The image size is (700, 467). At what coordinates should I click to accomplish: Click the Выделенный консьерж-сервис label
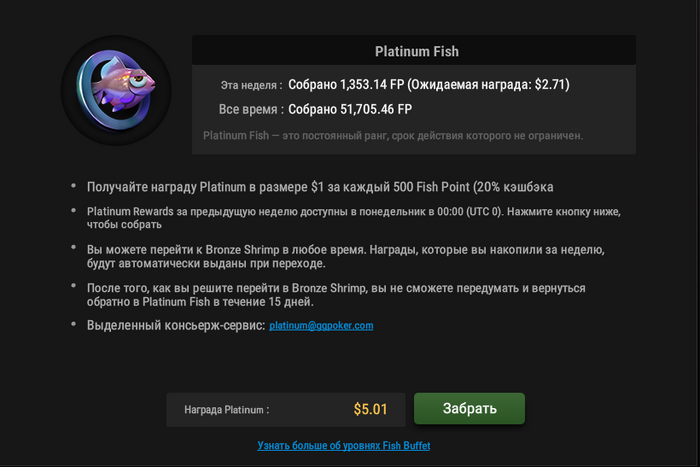tap(176, 325)
